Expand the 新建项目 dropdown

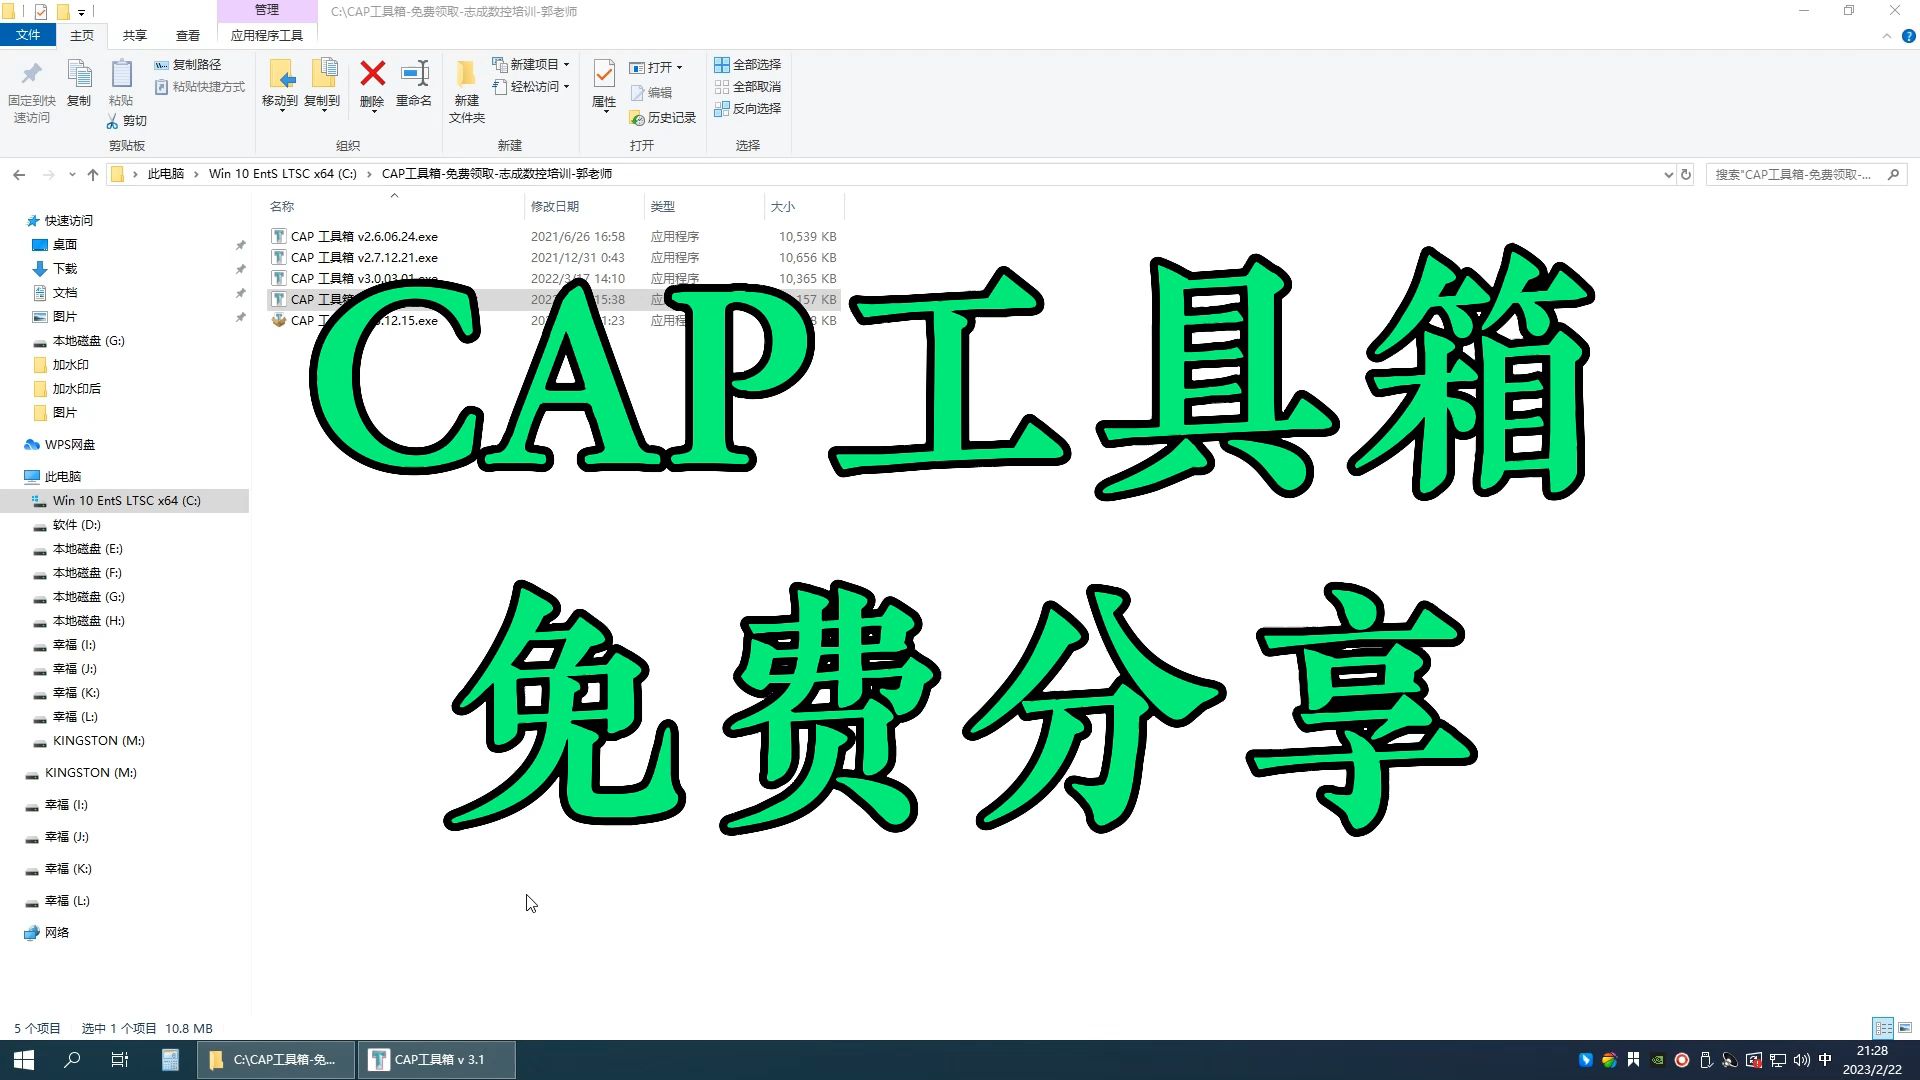tap(533, 64)
